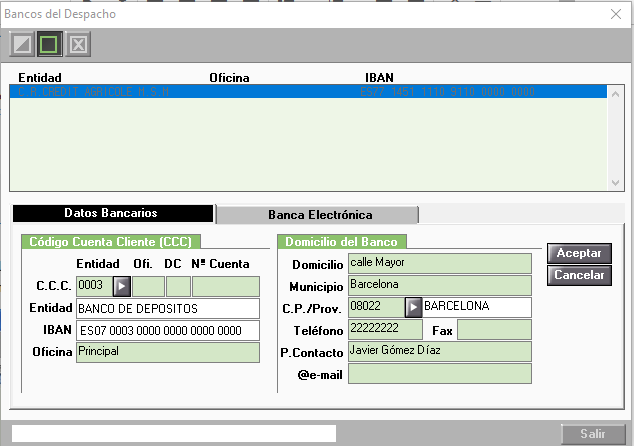Click the Cancelar button
Screen dimensions: 634x446
tap(579, 275)
